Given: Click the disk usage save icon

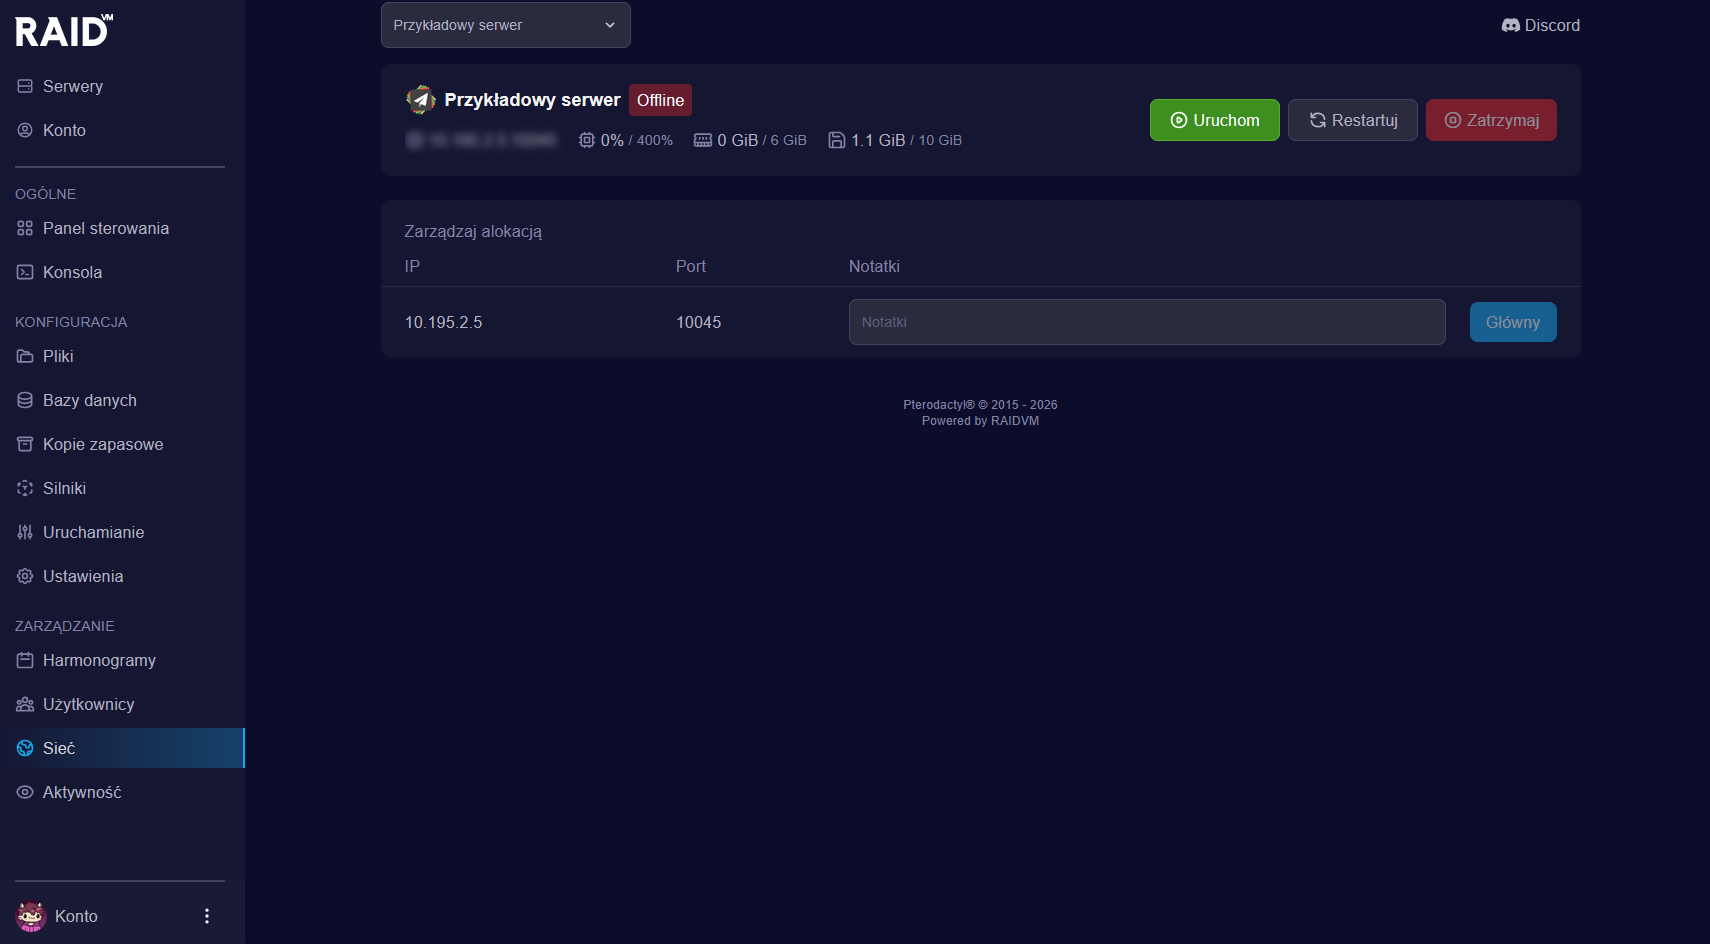Looking at the screenshot, I should pyautogui.click(x=837, y=140).
